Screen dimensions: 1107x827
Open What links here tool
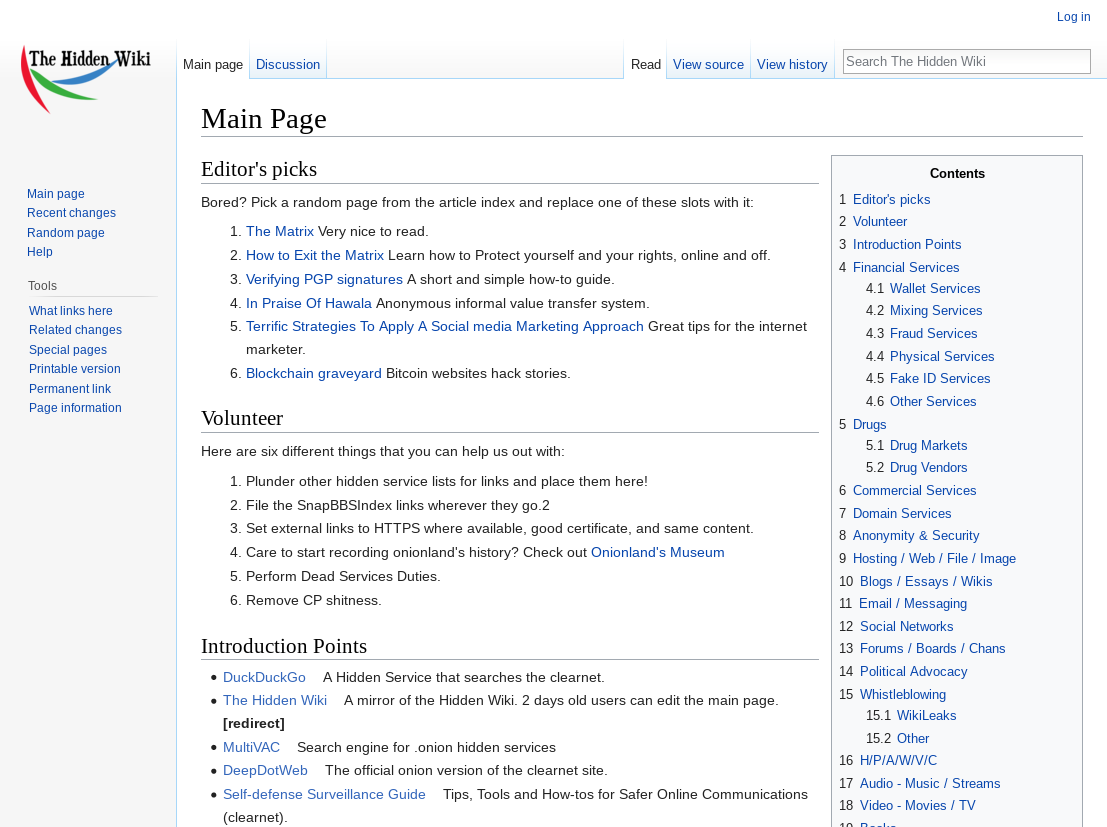71,311
